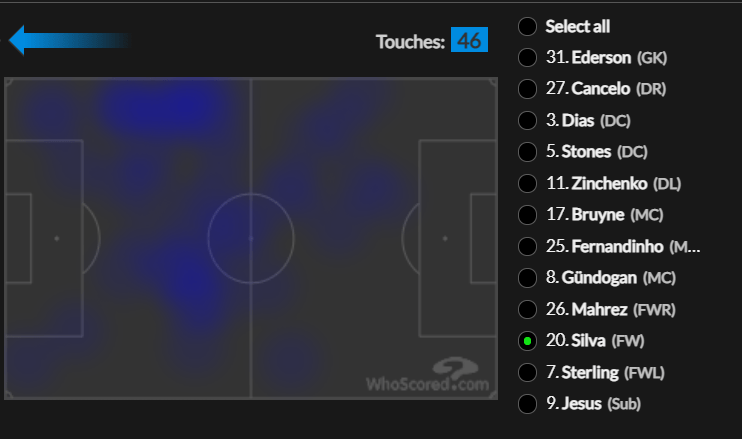Click the center circle on the pitch heatmap
This screenshot has height=439, width=742.
[251, 238]
